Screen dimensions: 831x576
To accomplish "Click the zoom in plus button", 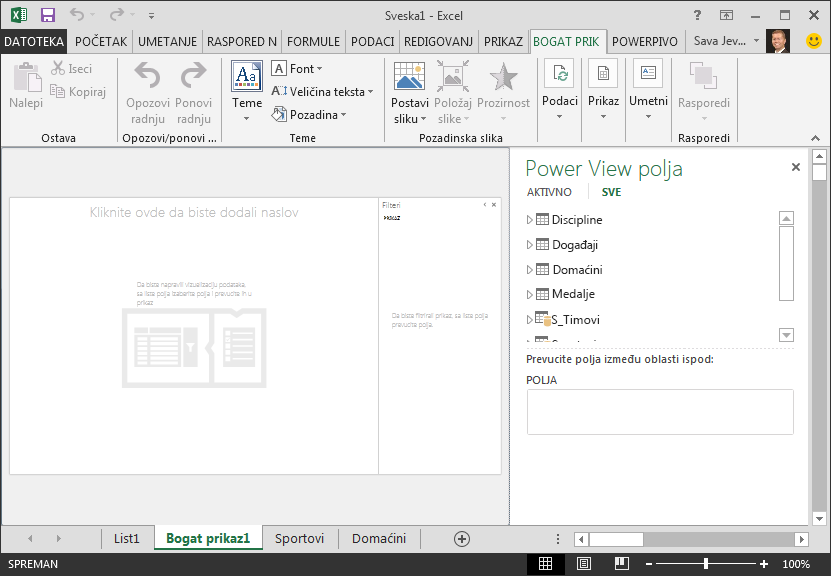I will tap(764, 564).
